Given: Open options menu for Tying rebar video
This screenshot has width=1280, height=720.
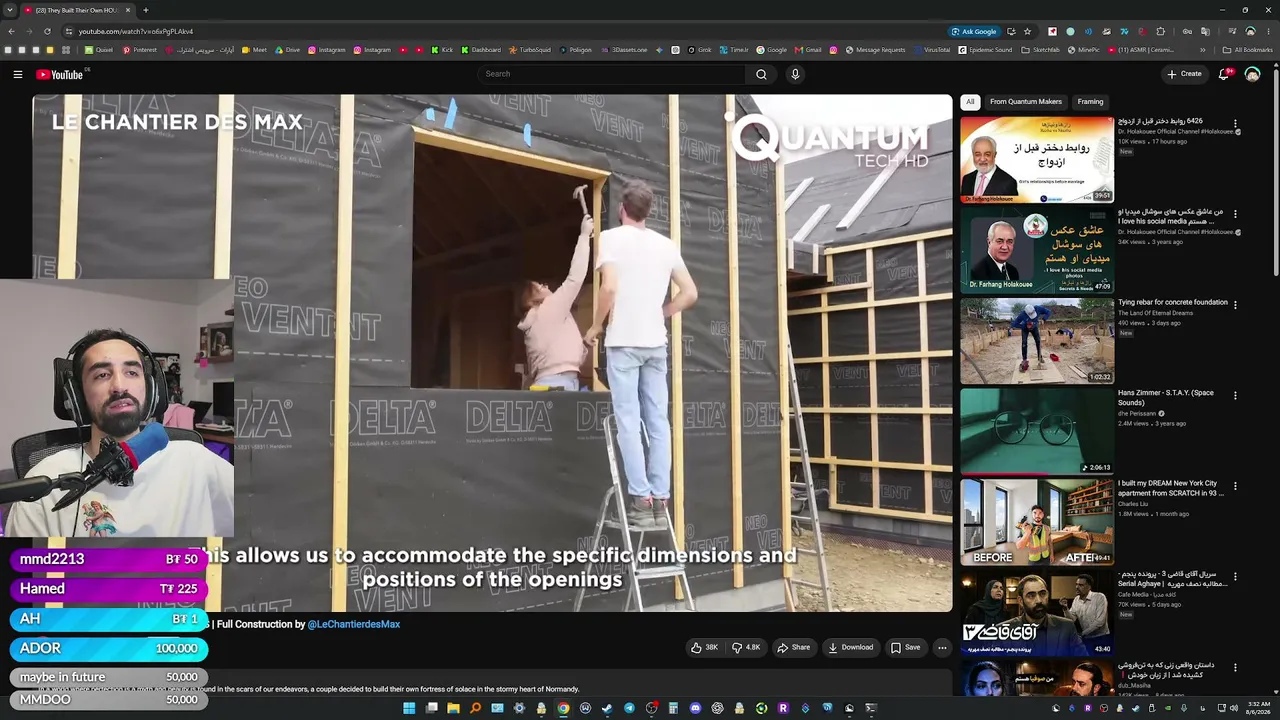Looking at the screenshot, I should pos(1235,305).
